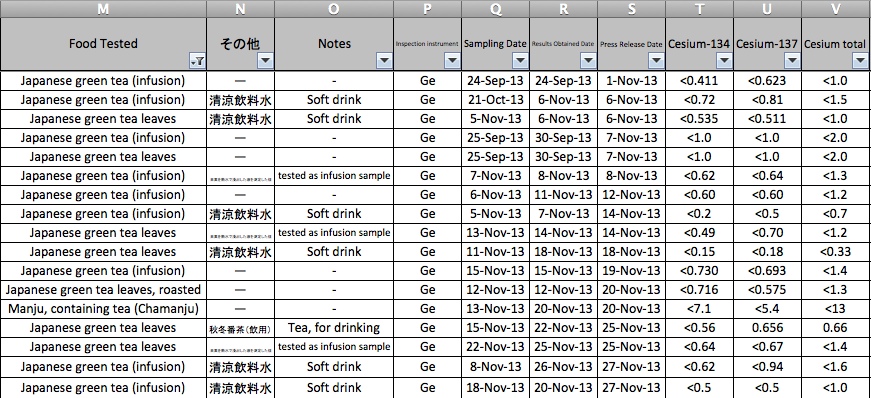Screen dimensions: 871x398
Task: Click the 'Cesium total' header cell
Action: 836,44
